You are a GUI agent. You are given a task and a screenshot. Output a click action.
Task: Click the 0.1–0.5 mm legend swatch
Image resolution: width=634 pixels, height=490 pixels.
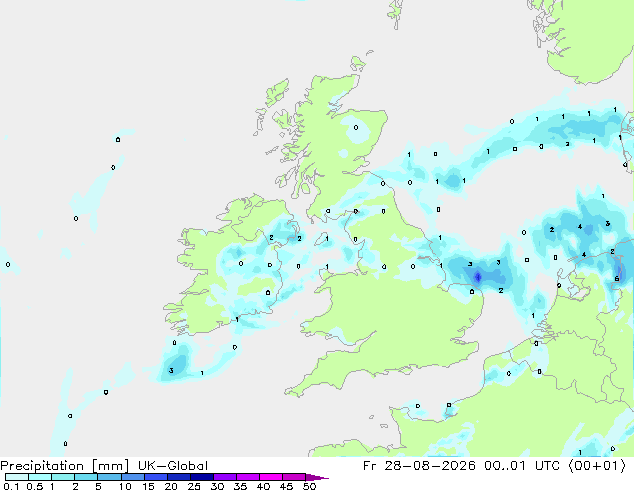(x=17, y=477)
